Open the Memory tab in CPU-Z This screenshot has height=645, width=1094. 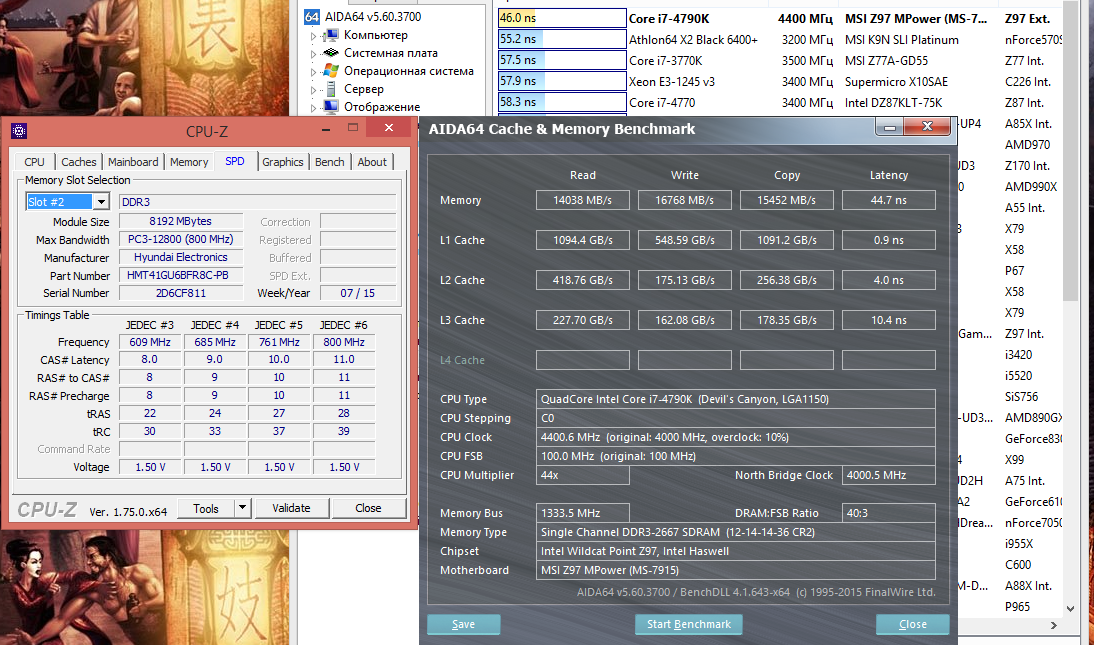(x=189, y=162)
